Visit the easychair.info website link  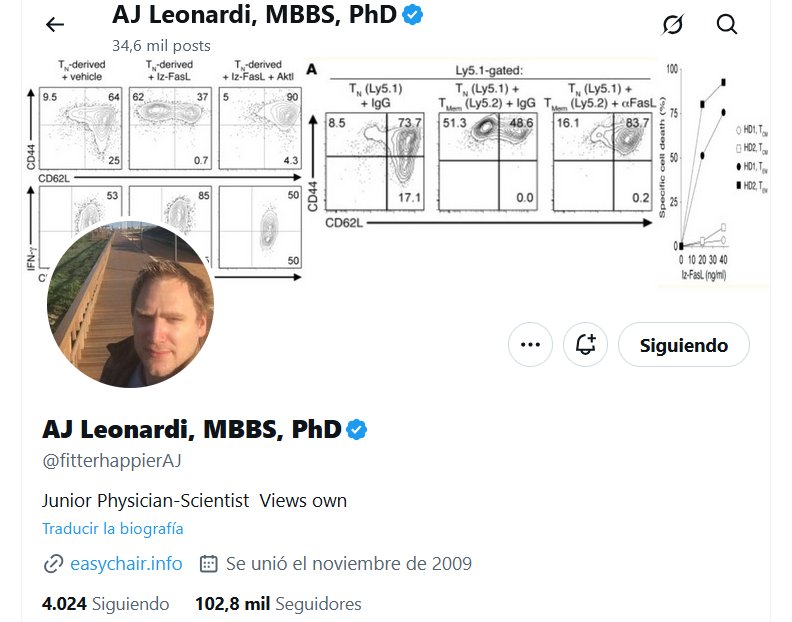pyautogui.click(x=126, y=564)
